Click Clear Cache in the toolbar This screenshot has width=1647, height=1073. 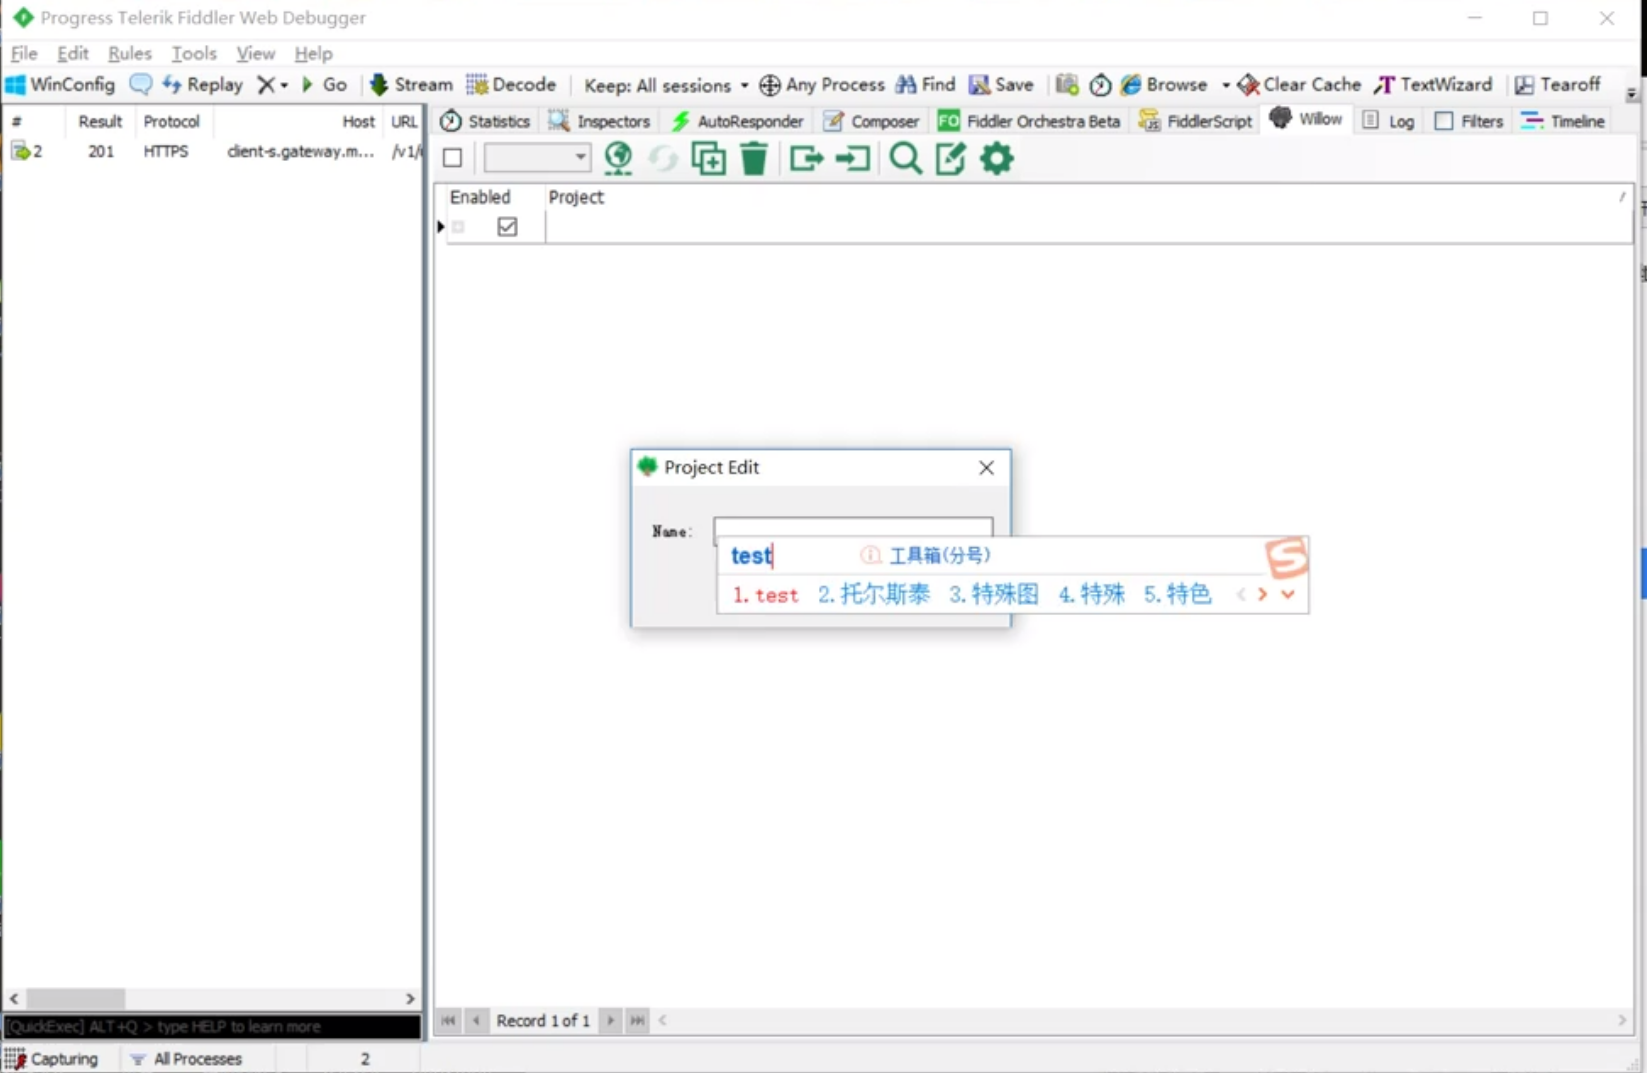point(1299,85)
